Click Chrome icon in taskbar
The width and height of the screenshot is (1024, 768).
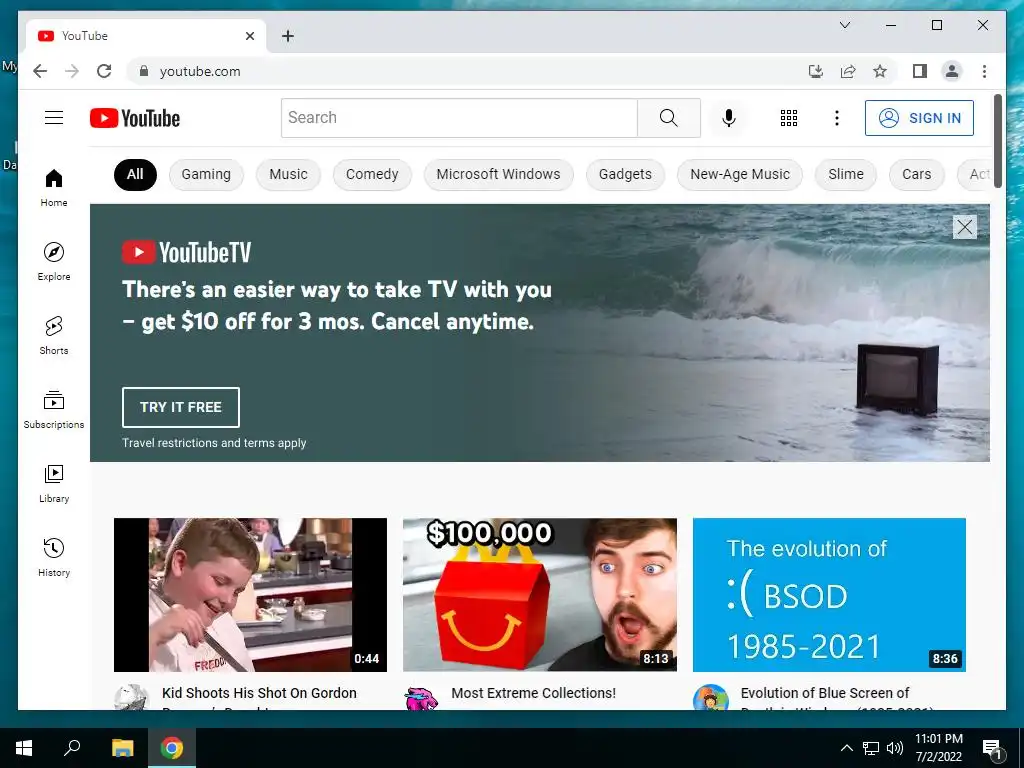click(x=172, y=748)
